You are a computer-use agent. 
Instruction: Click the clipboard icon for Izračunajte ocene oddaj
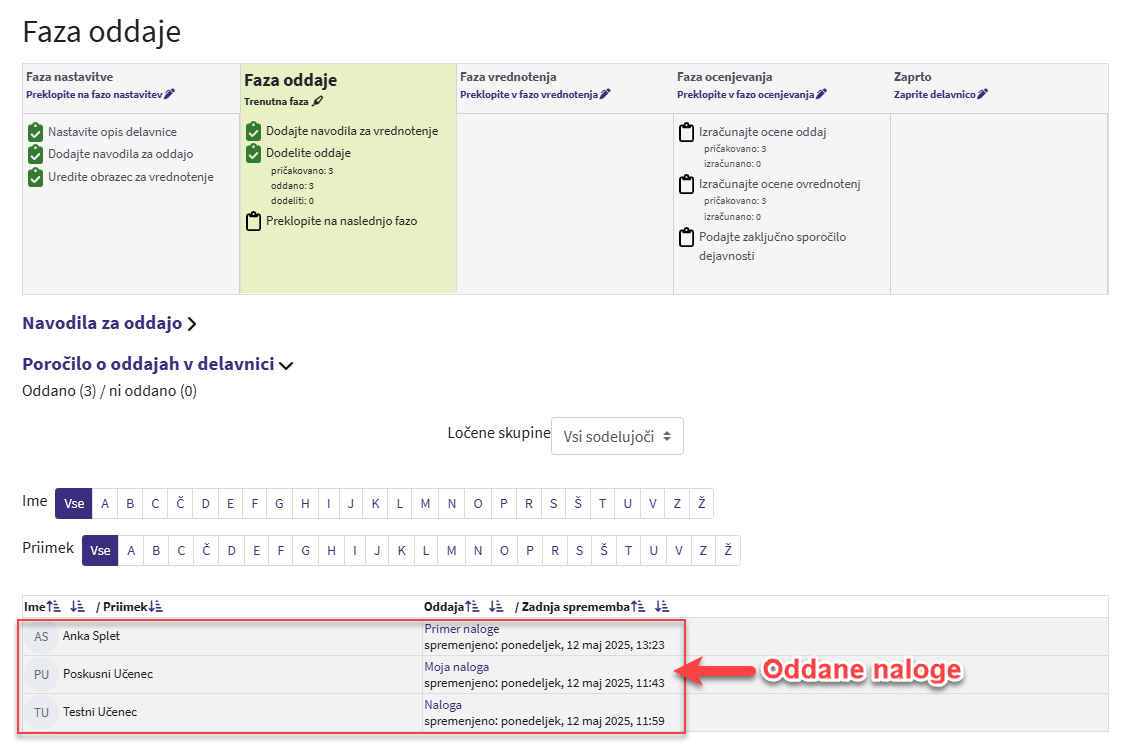686,132
